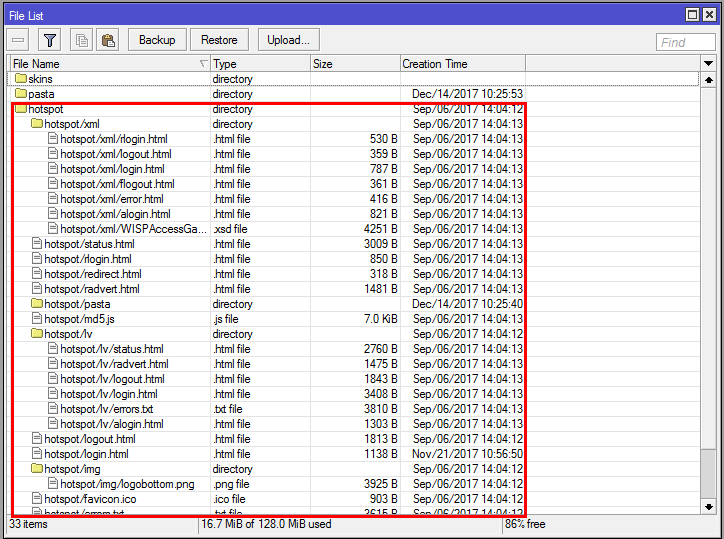Click the hotspot/rlogin.html file icon

(37, 259)
